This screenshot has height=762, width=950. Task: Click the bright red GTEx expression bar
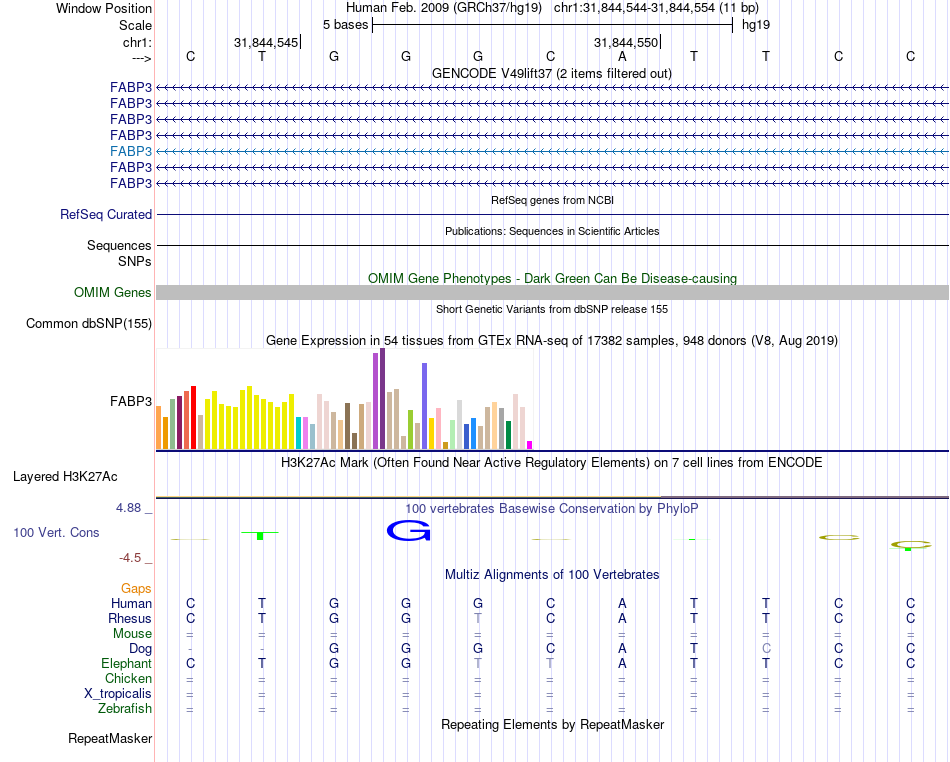[193, 417]
